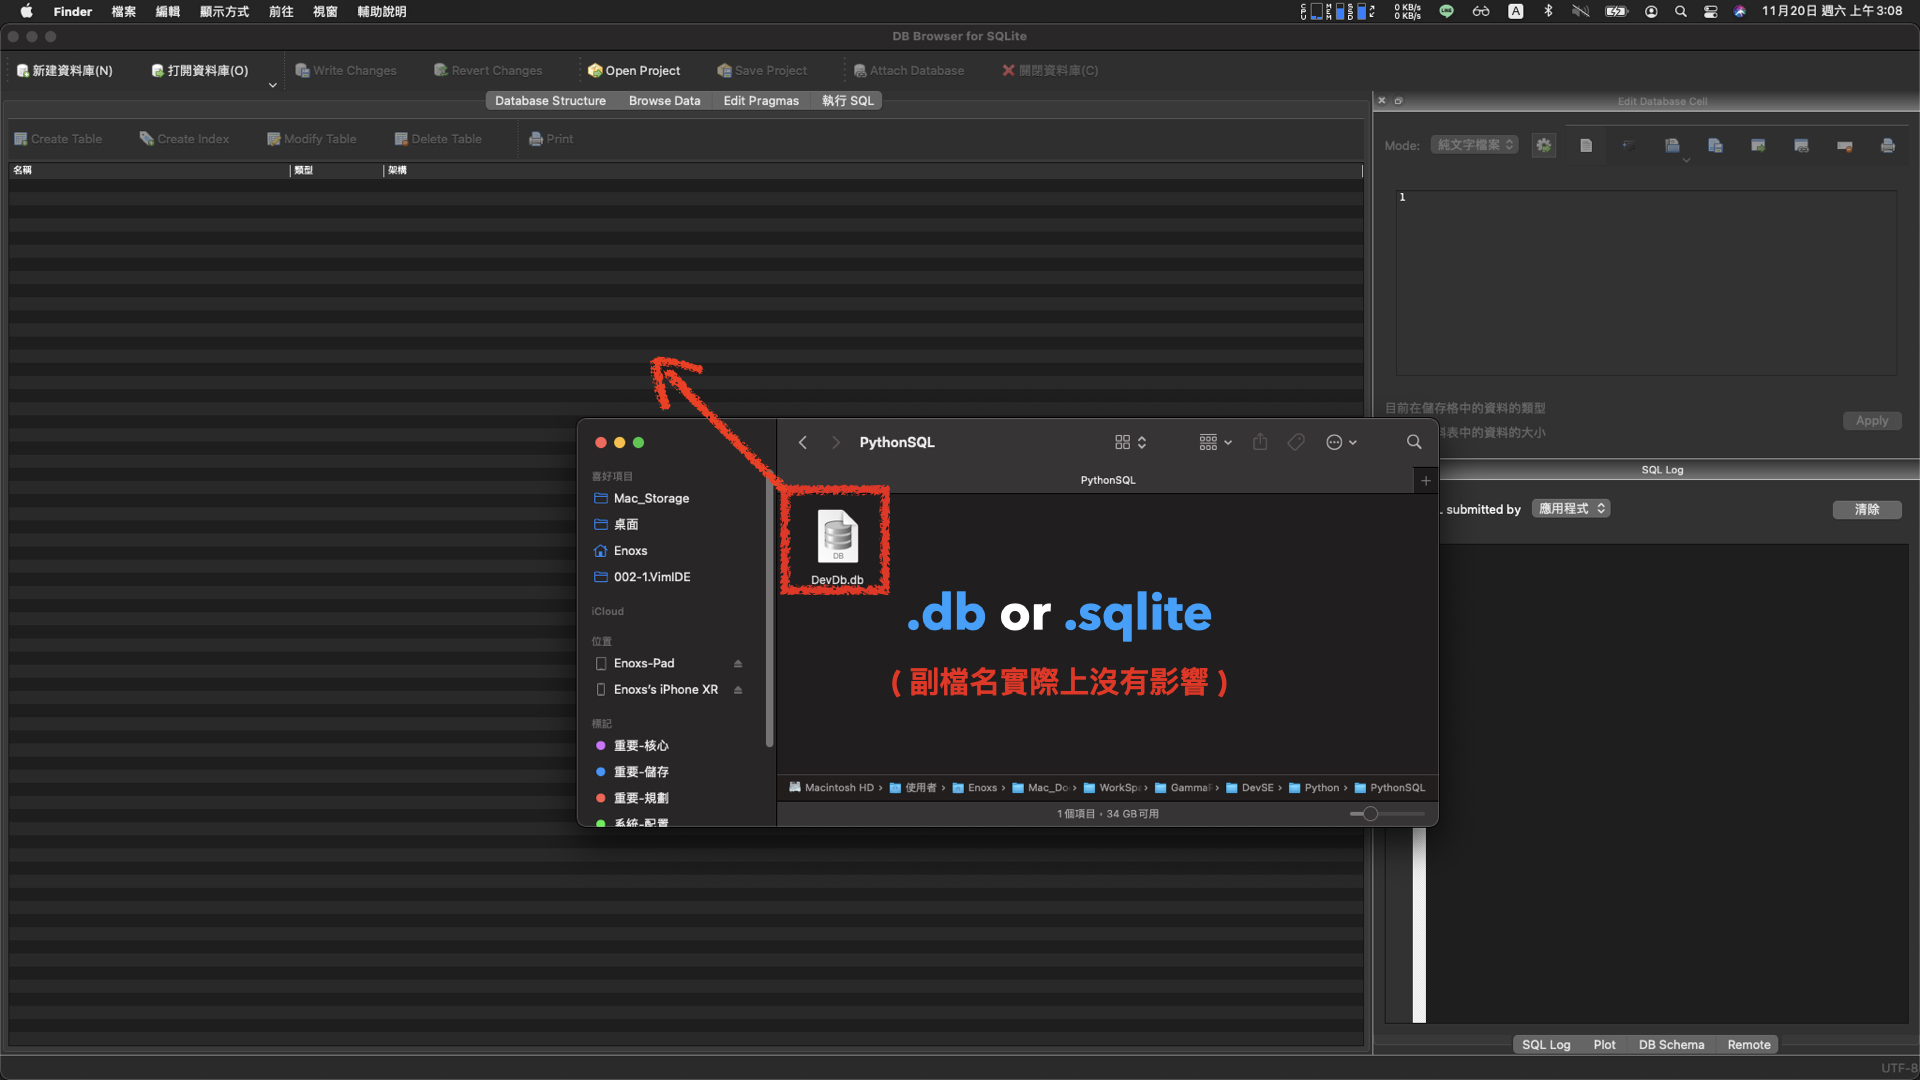Click the Create Index button
This screenshot has width=1920, height=1080.
coord(185,139)
